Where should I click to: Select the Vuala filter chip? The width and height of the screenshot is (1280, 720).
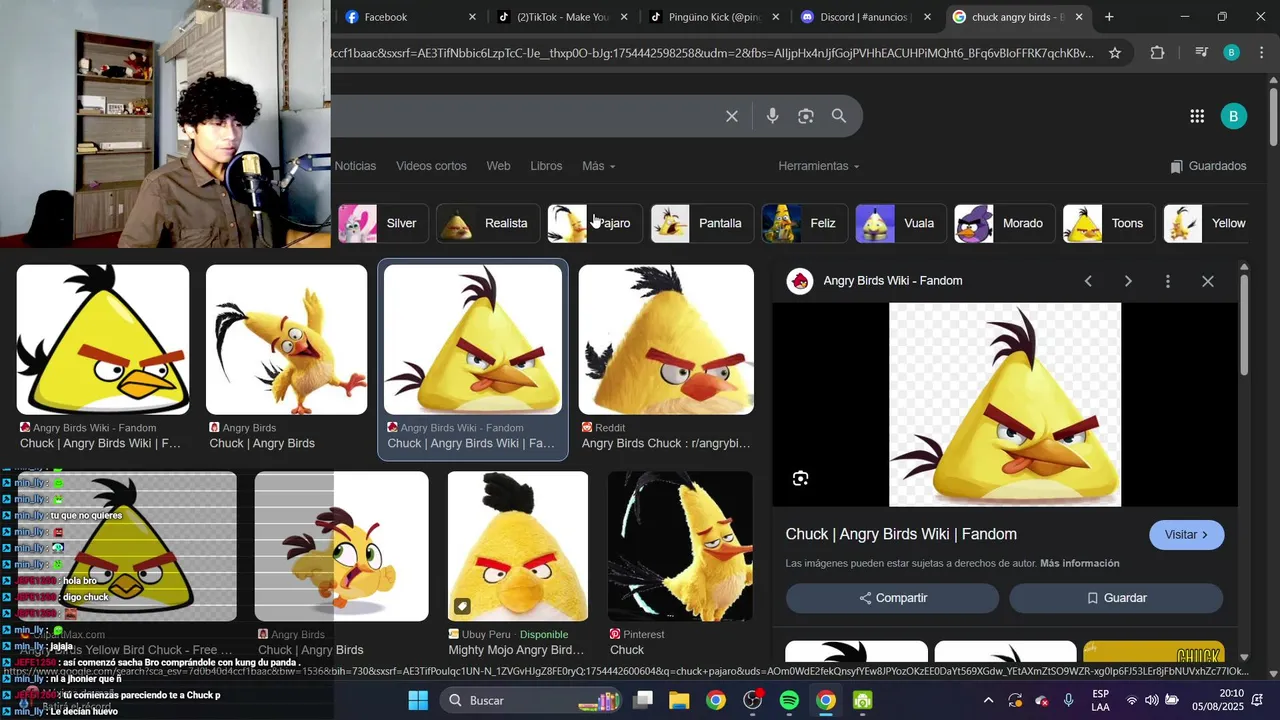click(901, 223)
